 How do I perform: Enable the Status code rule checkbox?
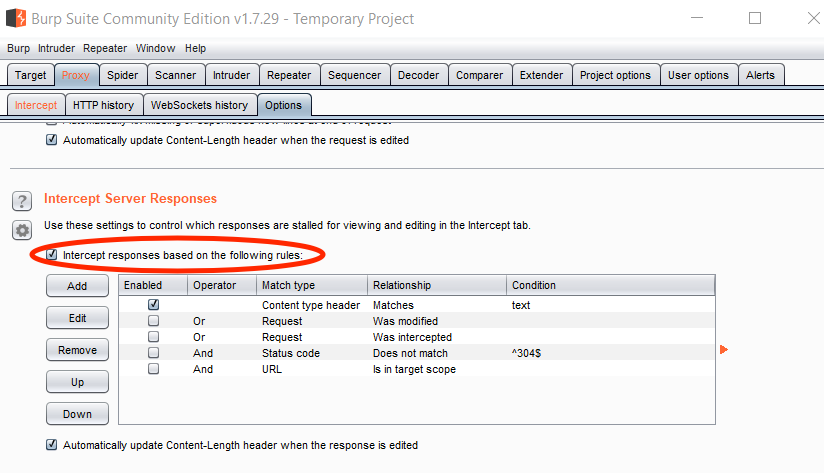(x=154, y=353)
